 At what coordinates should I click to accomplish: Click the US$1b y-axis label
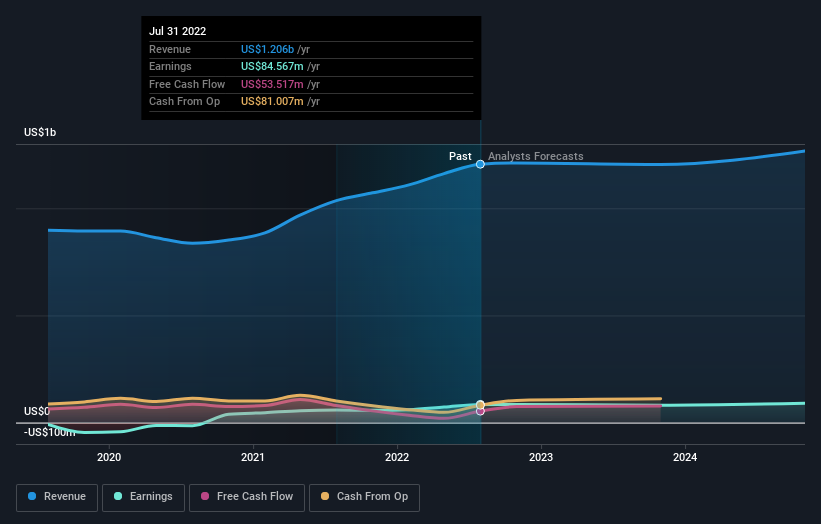pyautogui.click(x=40, y=132)
